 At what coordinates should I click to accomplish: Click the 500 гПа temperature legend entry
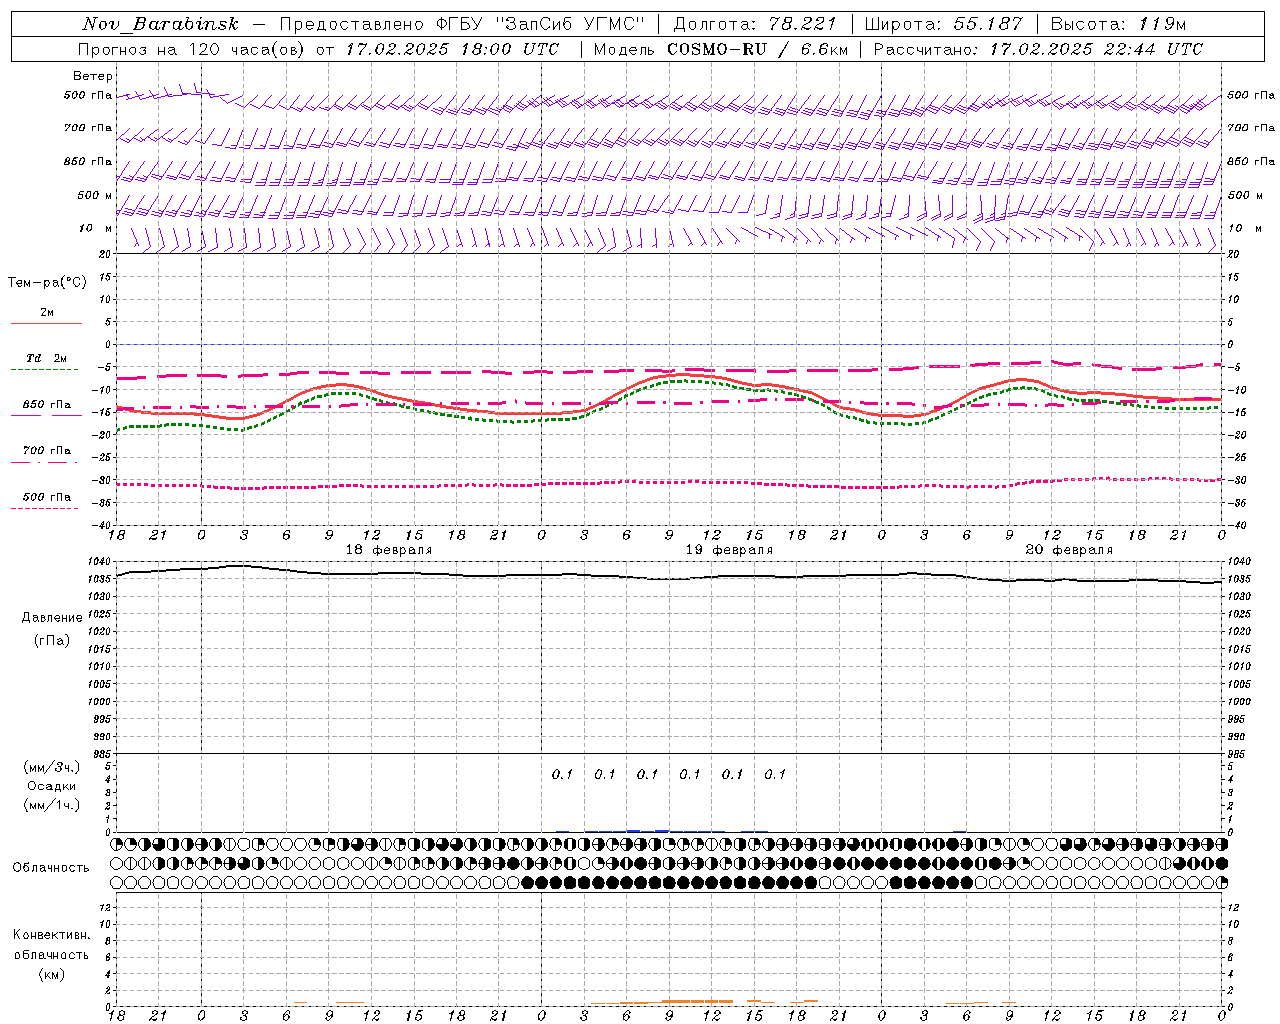[47, 497]
